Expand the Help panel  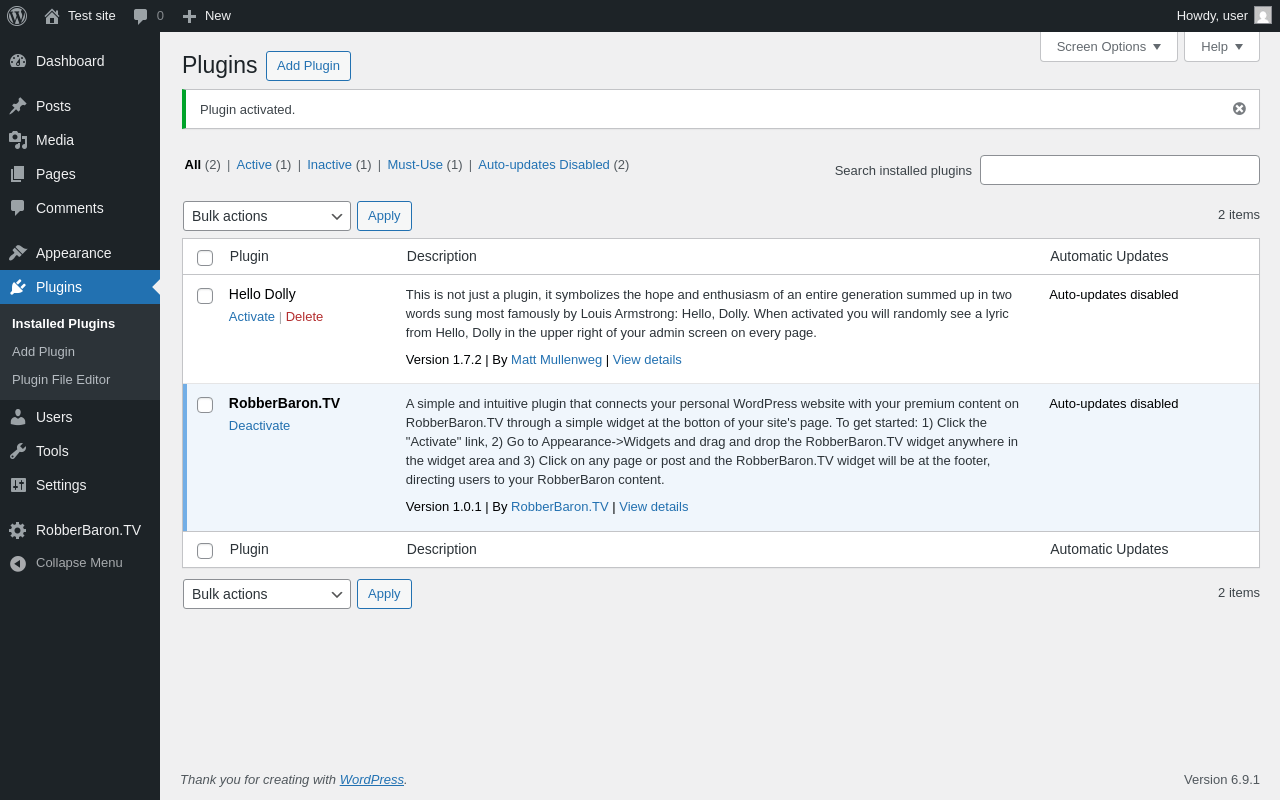(1221, 46)
